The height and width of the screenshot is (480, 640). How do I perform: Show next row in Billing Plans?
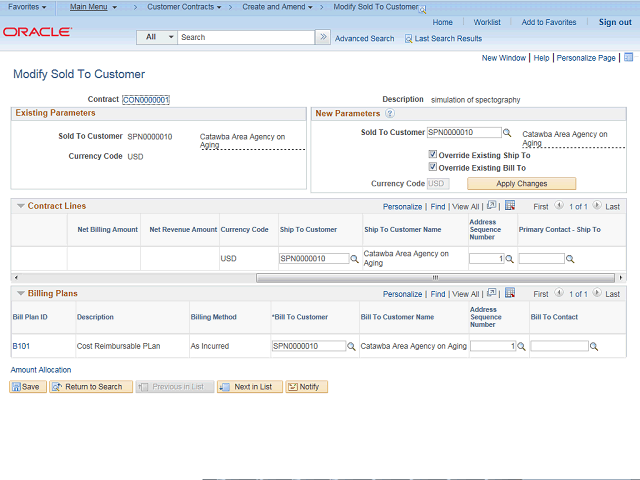(x=597, y=293)
